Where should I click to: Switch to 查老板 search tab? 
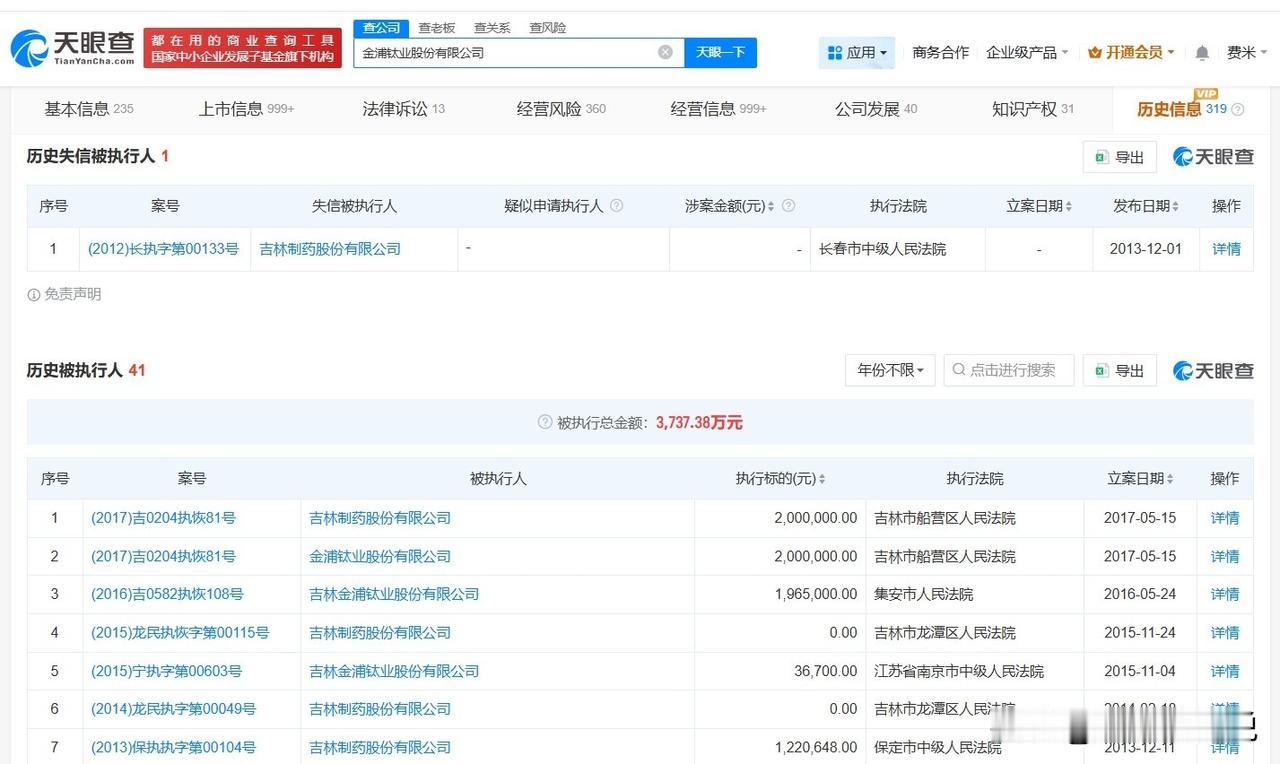point(437,28)
